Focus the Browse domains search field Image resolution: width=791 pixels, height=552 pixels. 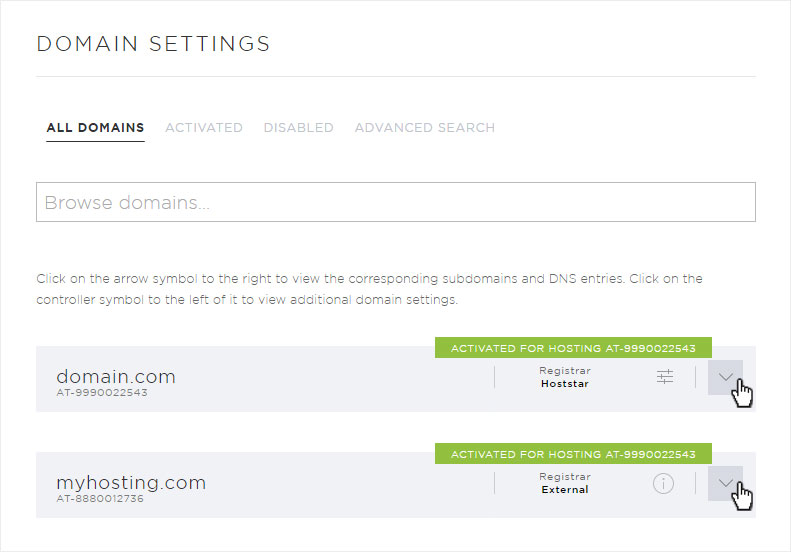tap(396, 202)
